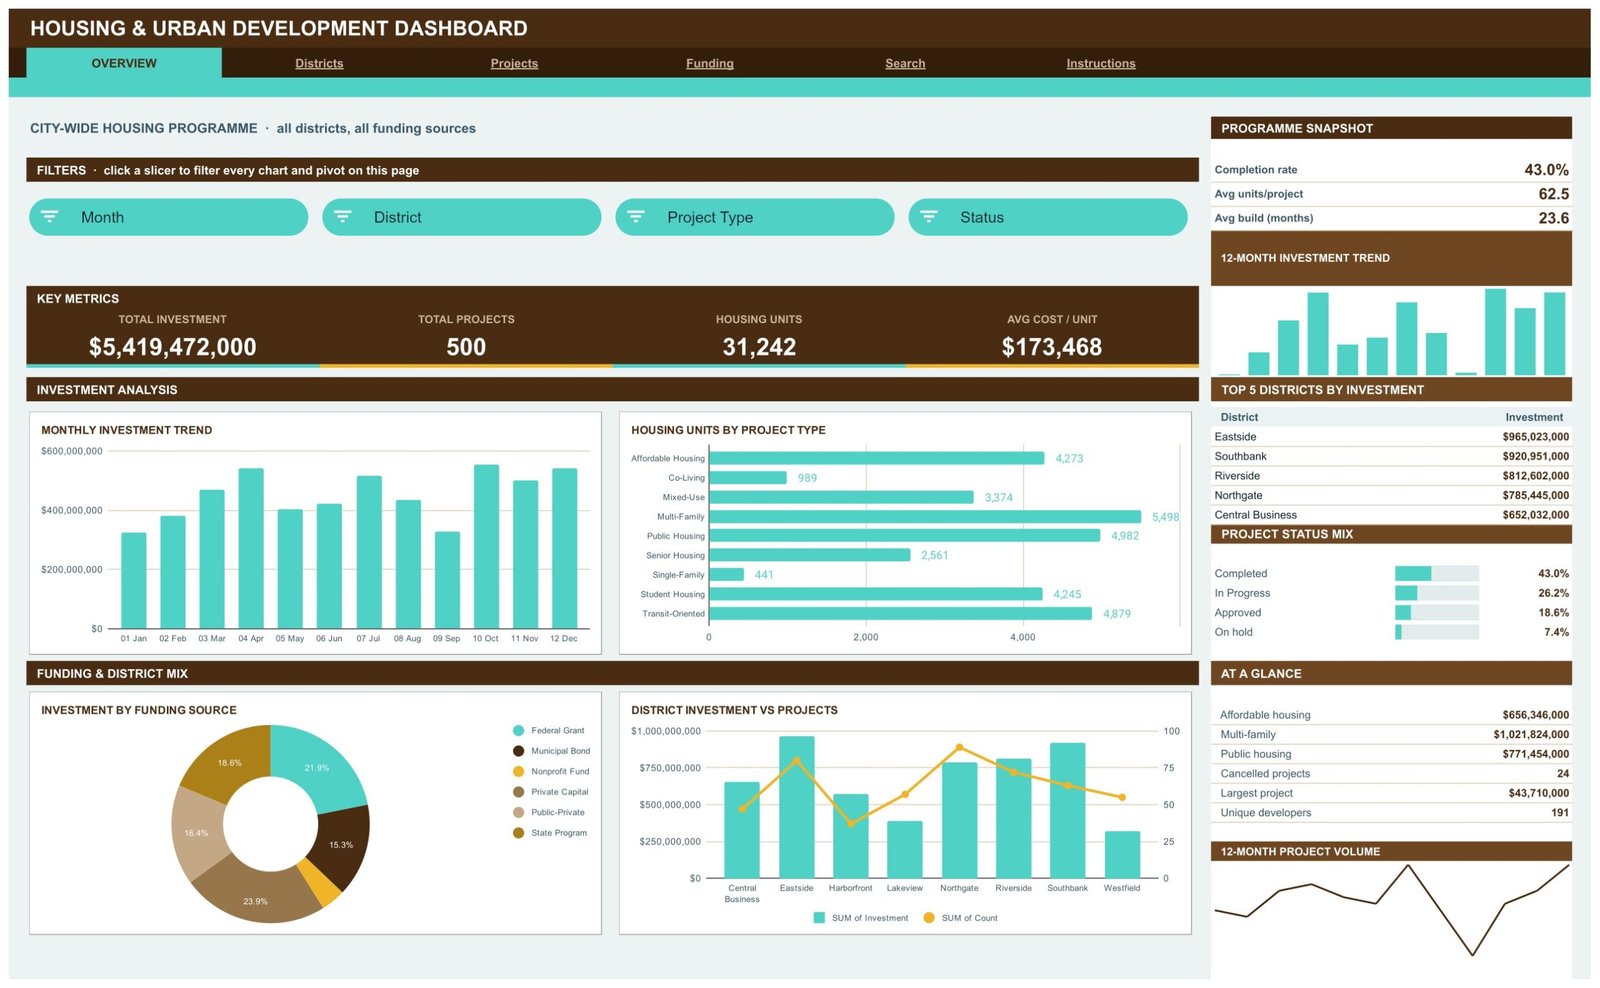Click the Single-Family bar labeled 441
The image size is (1600, 988).
(726, 575)
